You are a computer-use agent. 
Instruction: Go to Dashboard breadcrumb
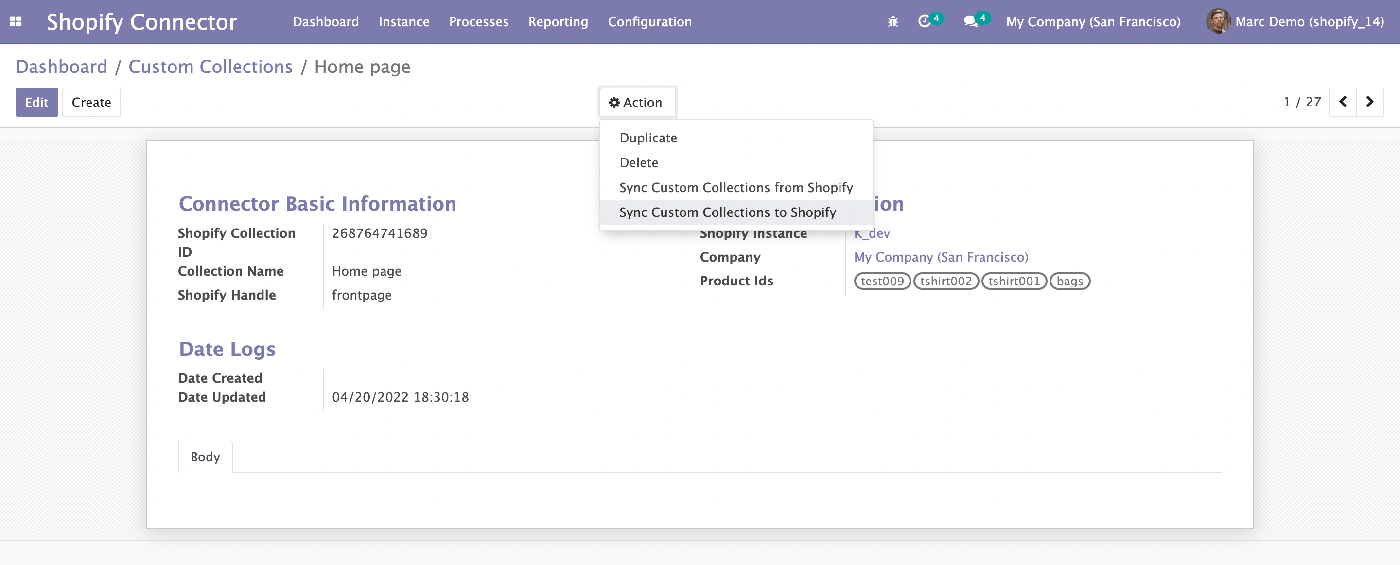(x=61, y=67)
